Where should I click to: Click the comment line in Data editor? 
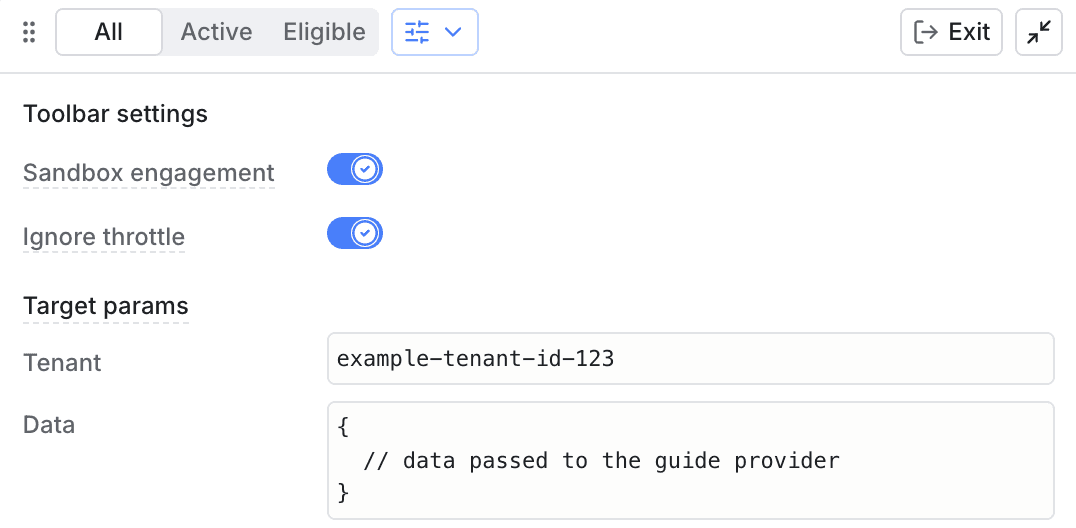(x=601, y=461)
